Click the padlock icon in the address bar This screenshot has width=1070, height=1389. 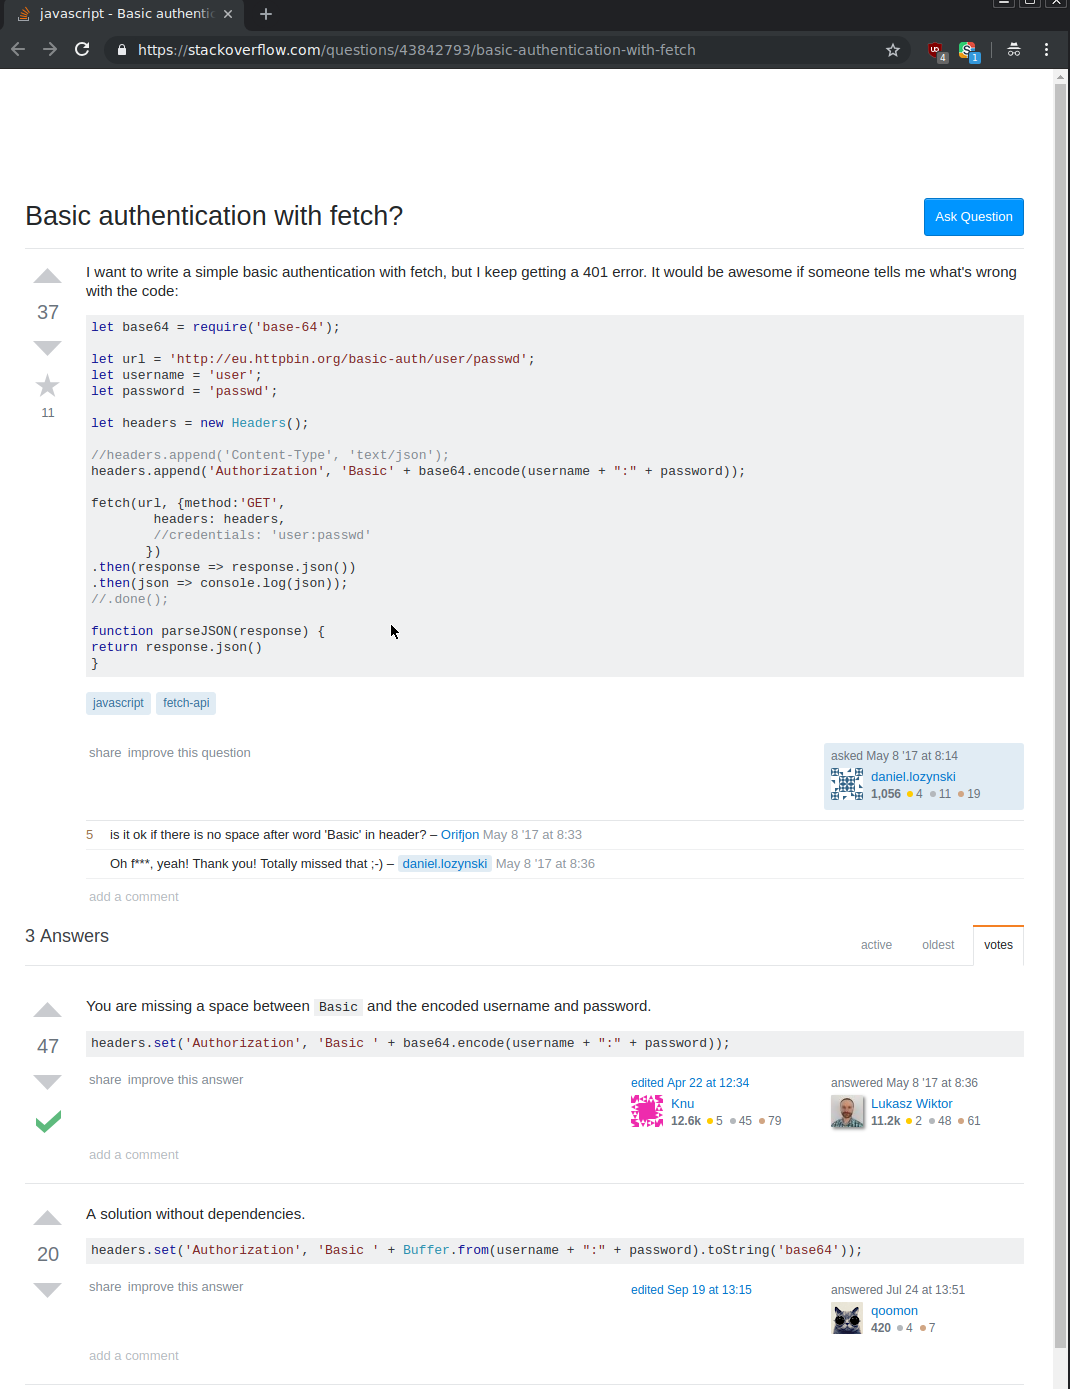pos(121,49)
